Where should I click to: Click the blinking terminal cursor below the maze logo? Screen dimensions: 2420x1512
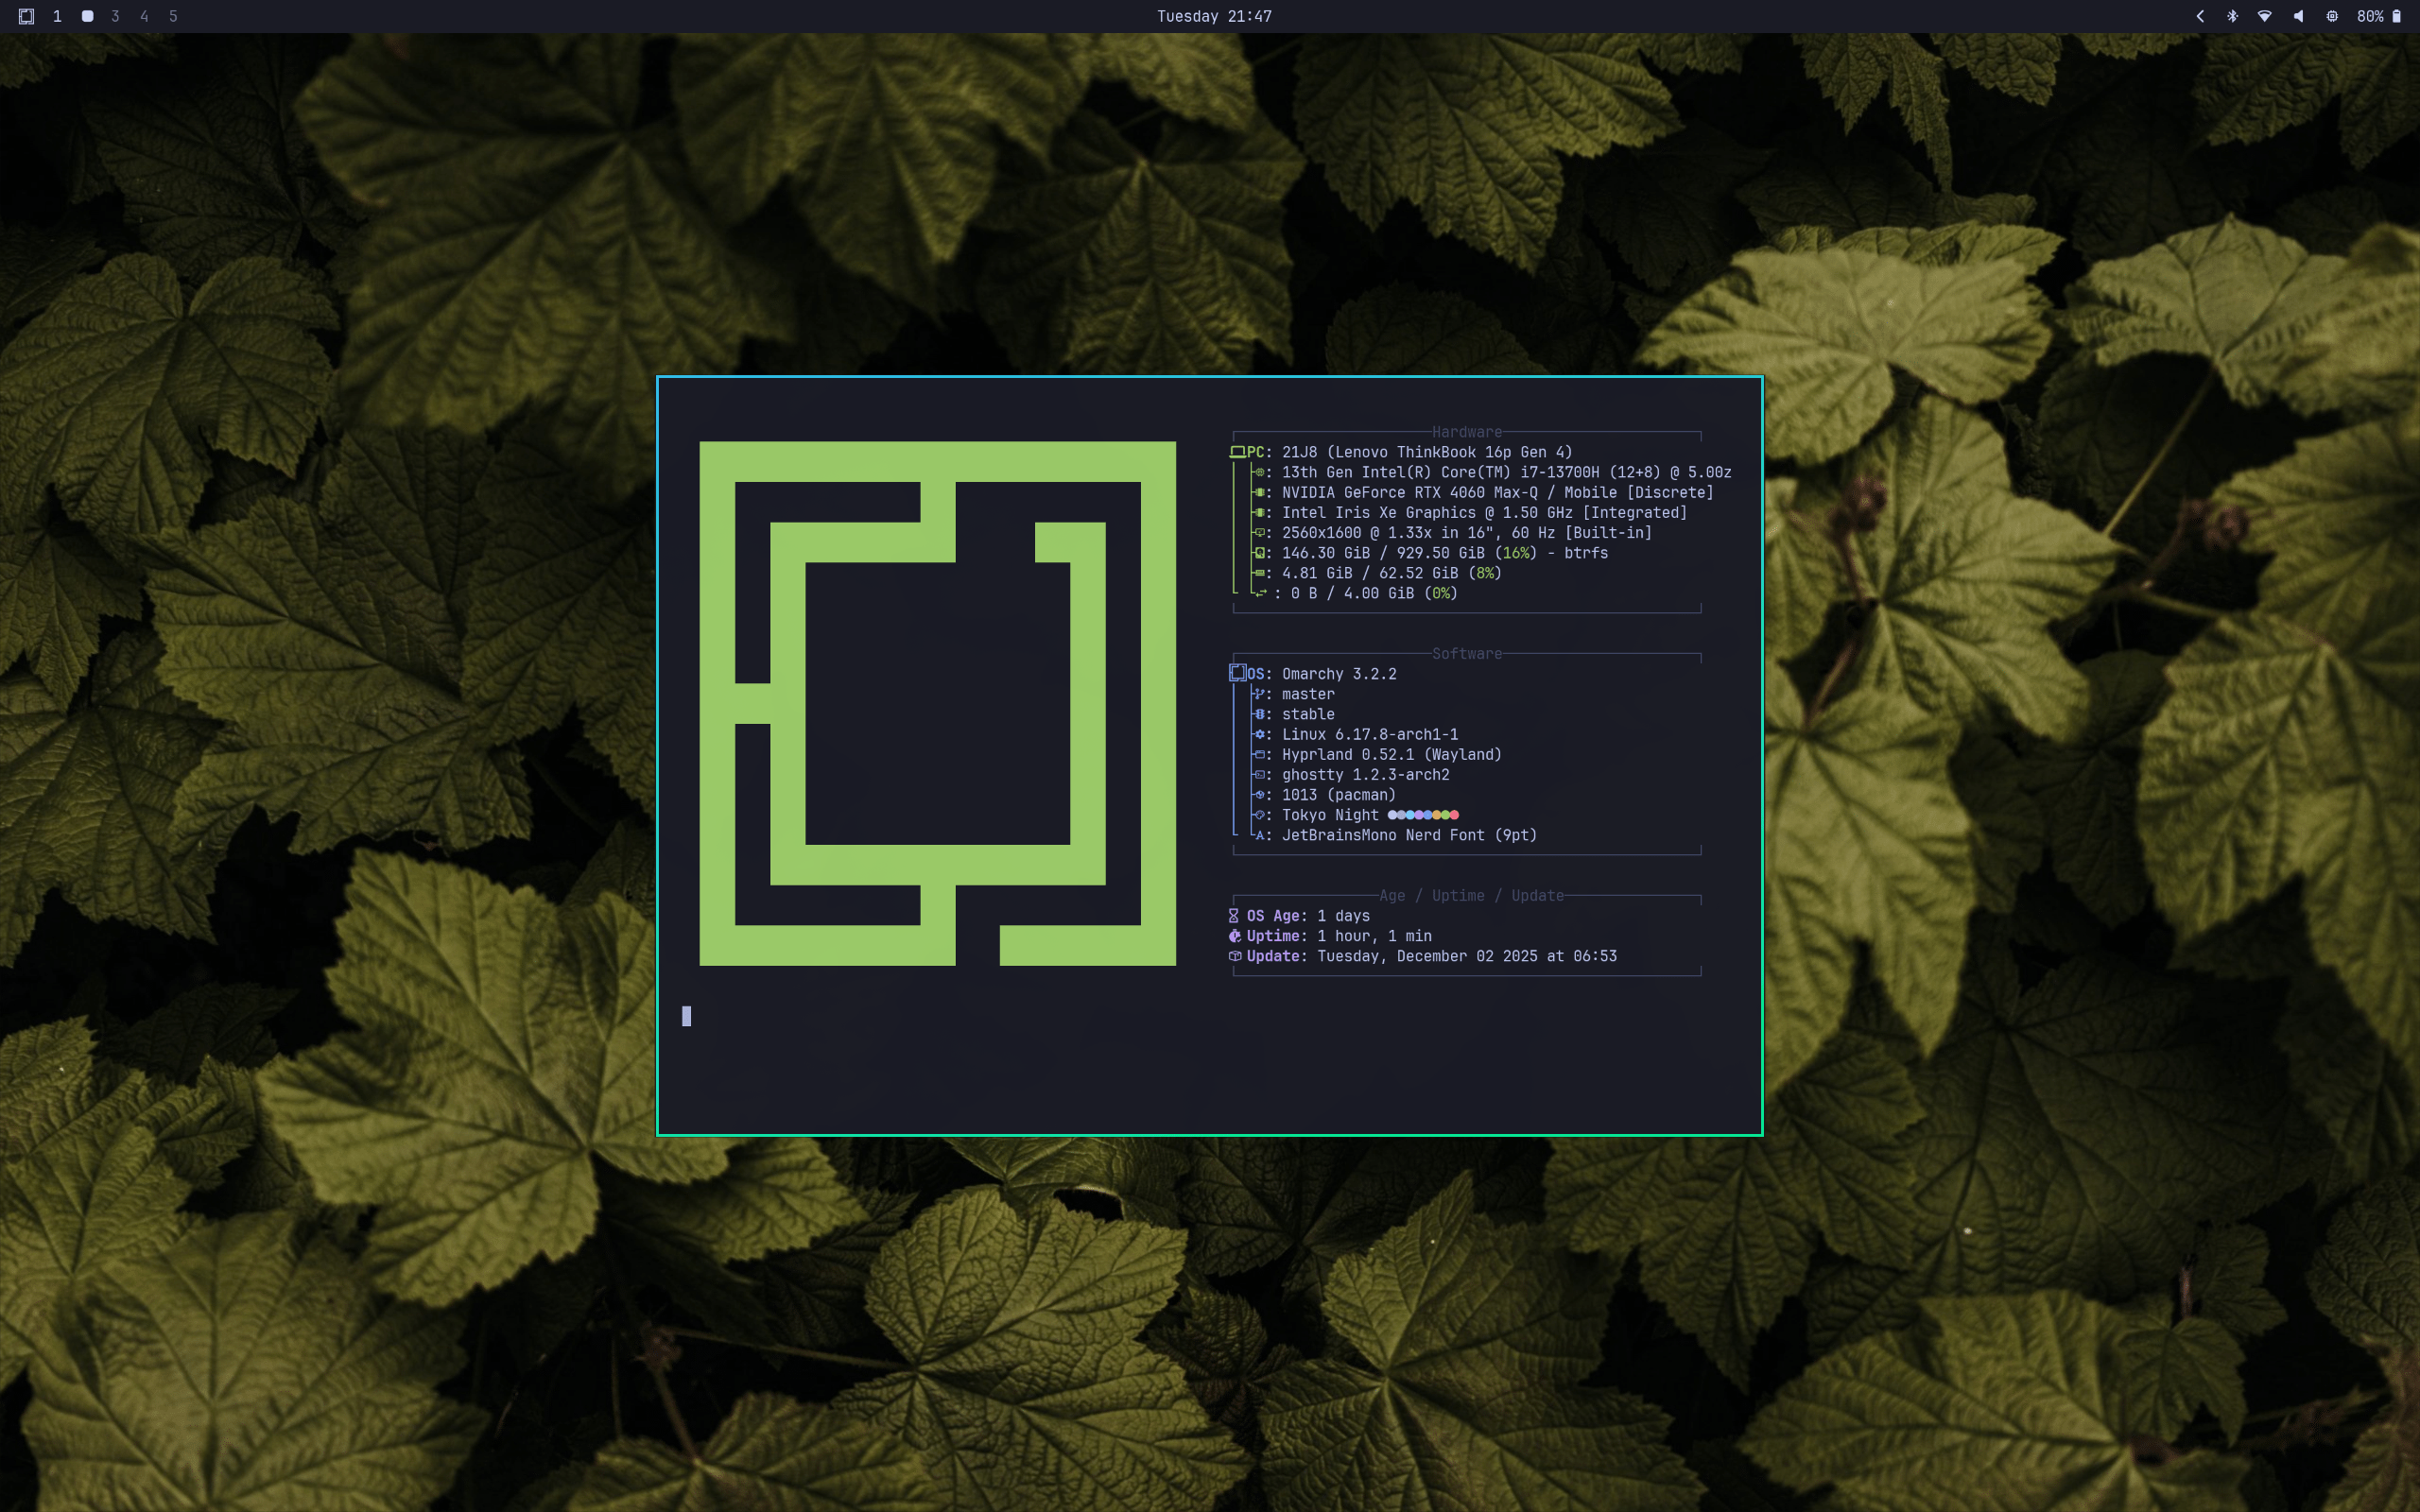coord(687,1016)
